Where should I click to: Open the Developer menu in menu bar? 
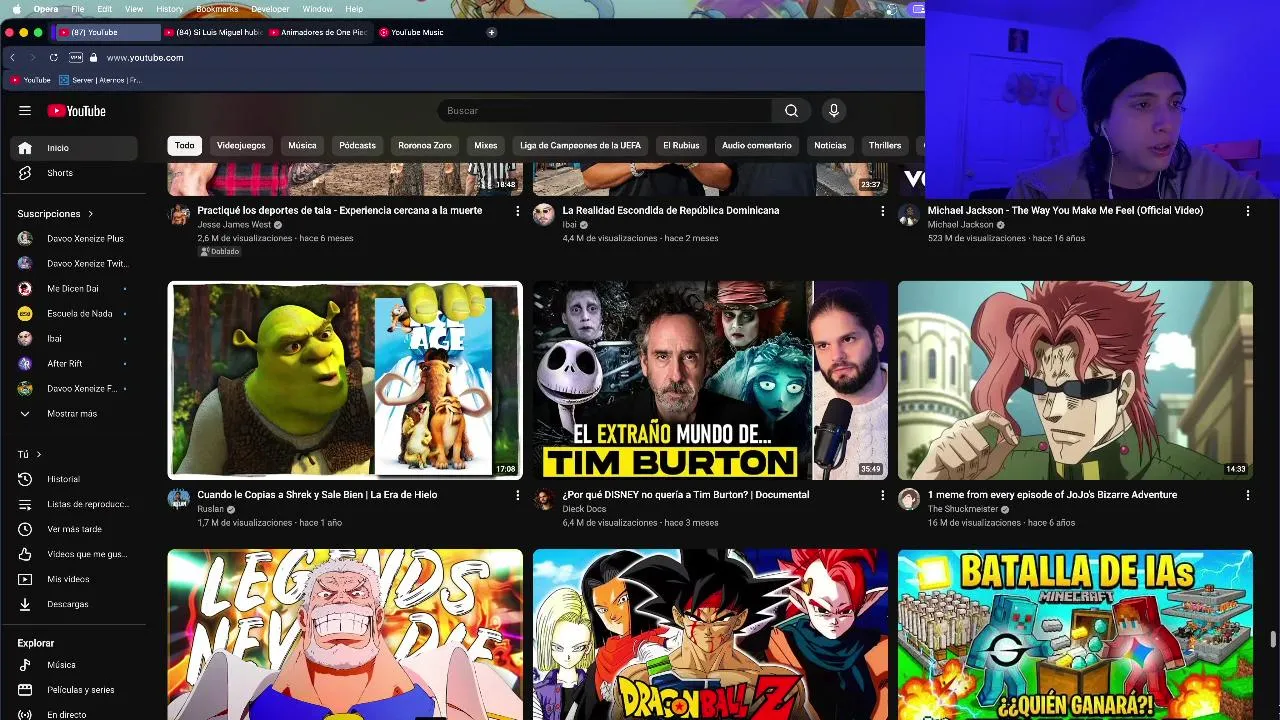pos(270,9)
